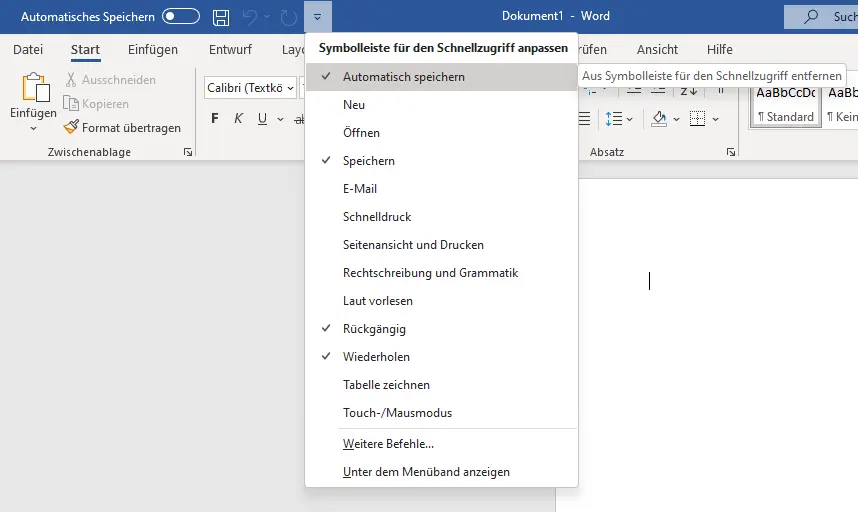The height and width of the screenshot is (512, 858).
Task: Toggle the Automatisches Speichern switch
Action: point(181,17)
